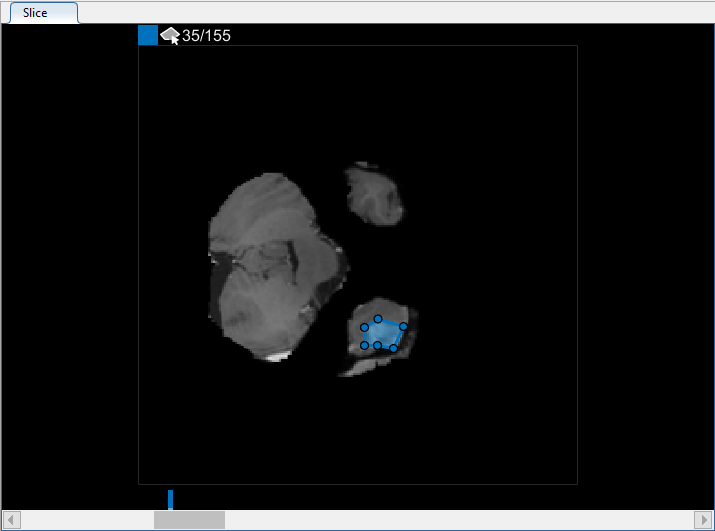Select the bottom-right polygon vertex handle
Viewport: 715px width, 531px height.
pos(393,349)
